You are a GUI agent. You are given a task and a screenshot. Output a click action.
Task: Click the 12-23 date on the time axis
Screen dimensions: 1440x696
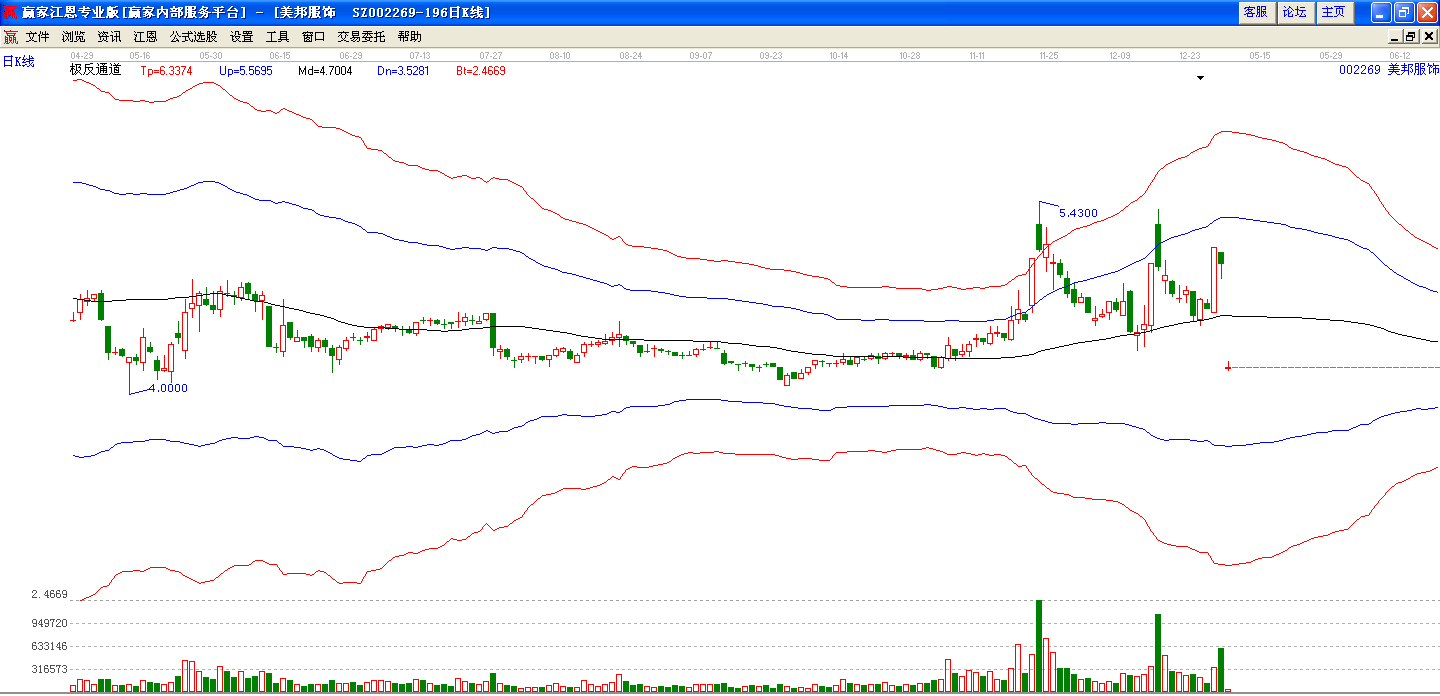coord(1189,56)
